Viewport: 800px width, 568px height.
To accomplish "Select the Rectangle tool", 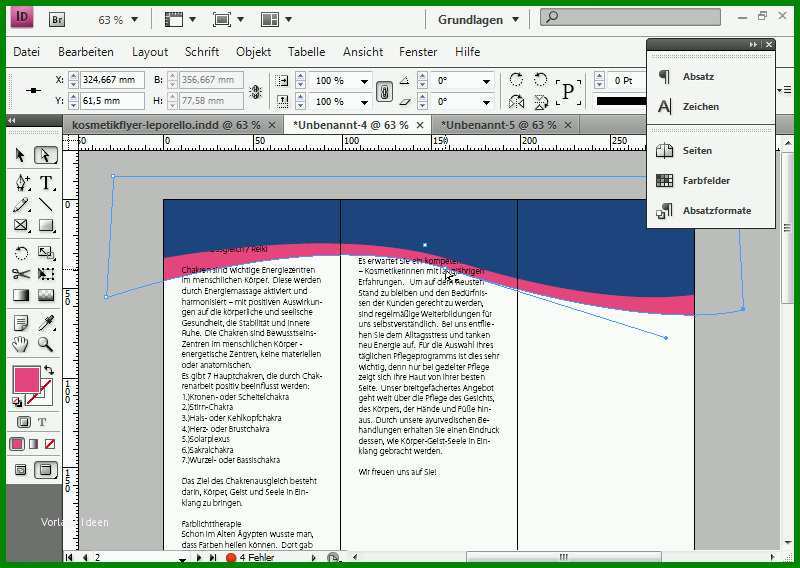I will point(46,225).
